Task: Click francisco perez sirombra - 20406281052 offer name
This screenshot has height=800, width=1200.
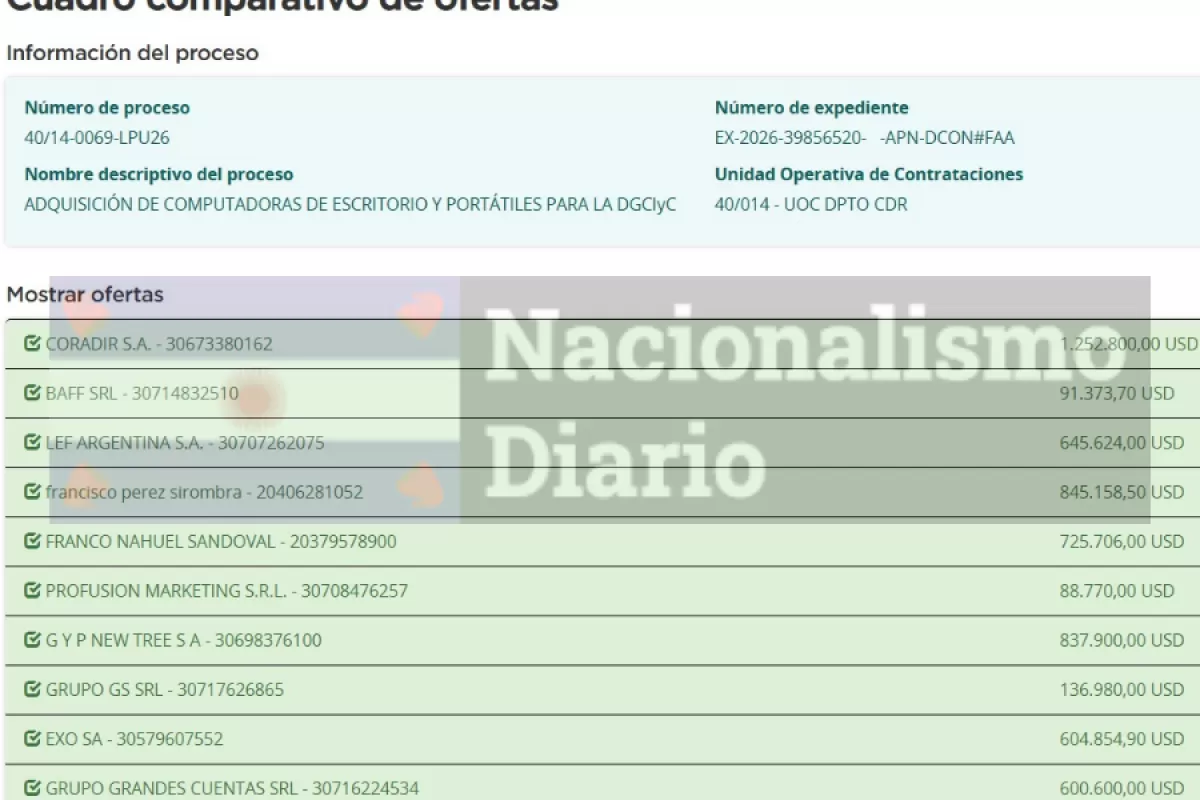Action: (x=204, y=492)
